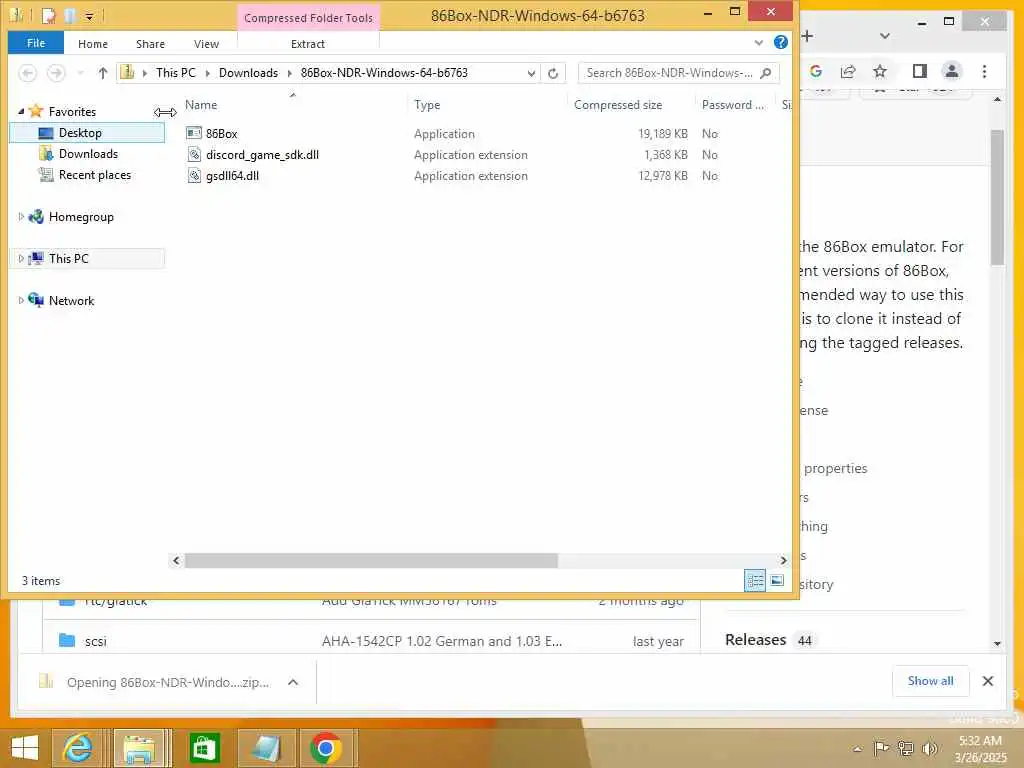Open new tab in Chrome window
Image resolution: width=1024 pixels, height=768 pixels.
pos(807,36)
